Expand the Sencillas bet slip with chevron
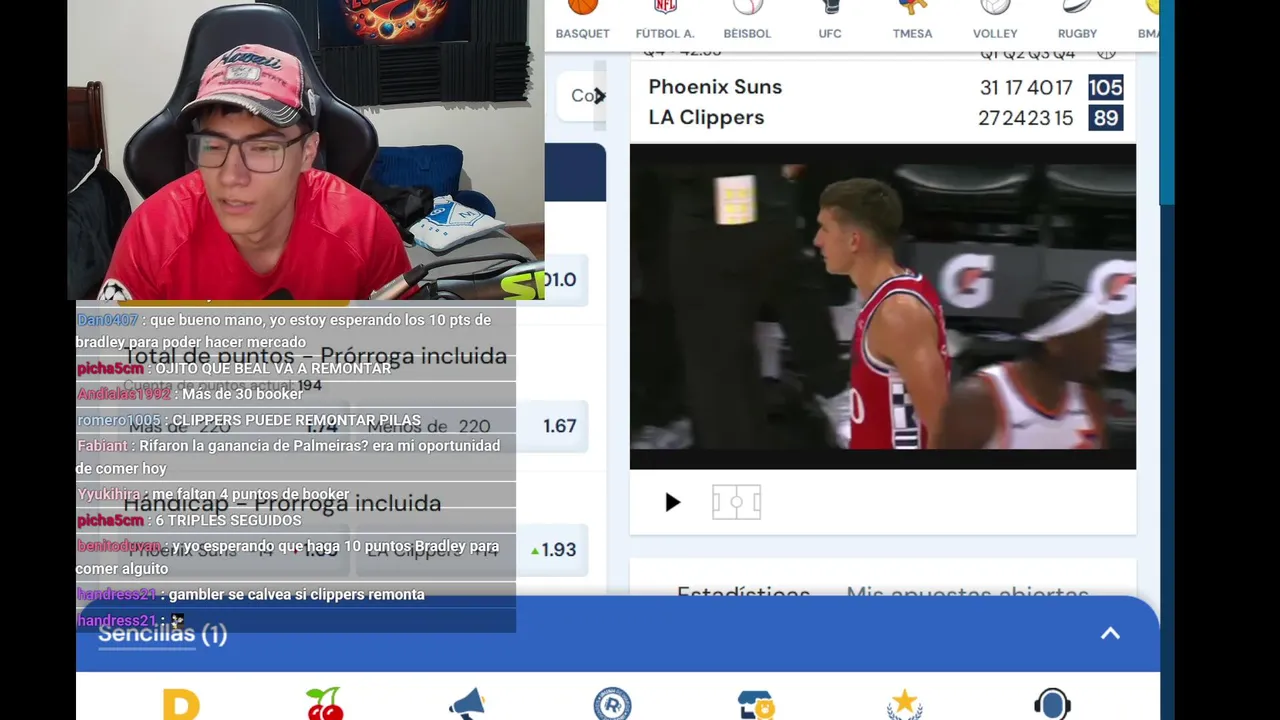1280x720 pixels. [x=1110, y=633]
